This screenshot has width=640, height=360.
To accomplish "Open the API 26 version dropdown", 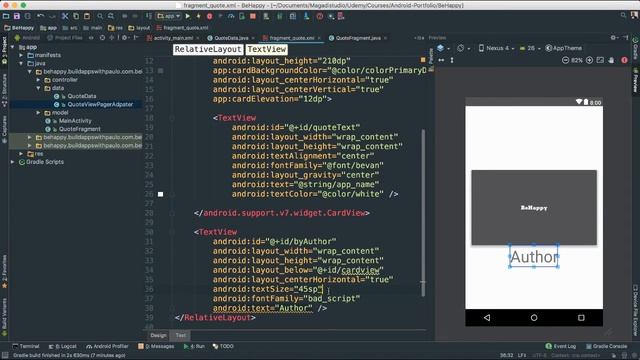I will click(x=529, y=48).
